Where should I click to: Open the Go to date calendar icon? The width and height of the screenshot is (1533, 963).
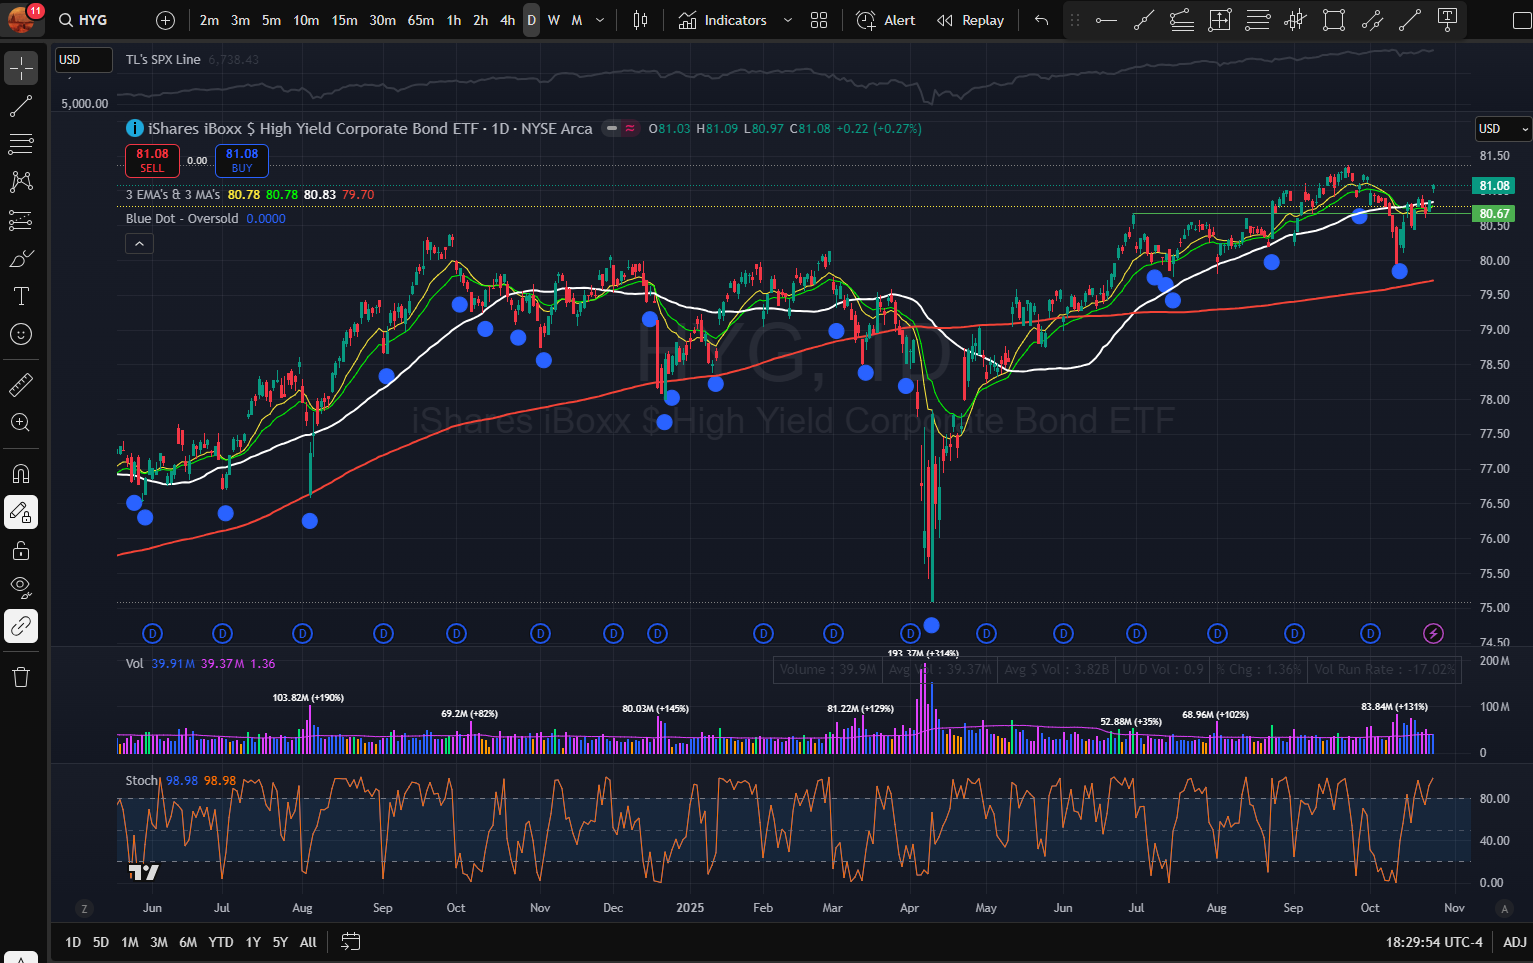[350, 941]
